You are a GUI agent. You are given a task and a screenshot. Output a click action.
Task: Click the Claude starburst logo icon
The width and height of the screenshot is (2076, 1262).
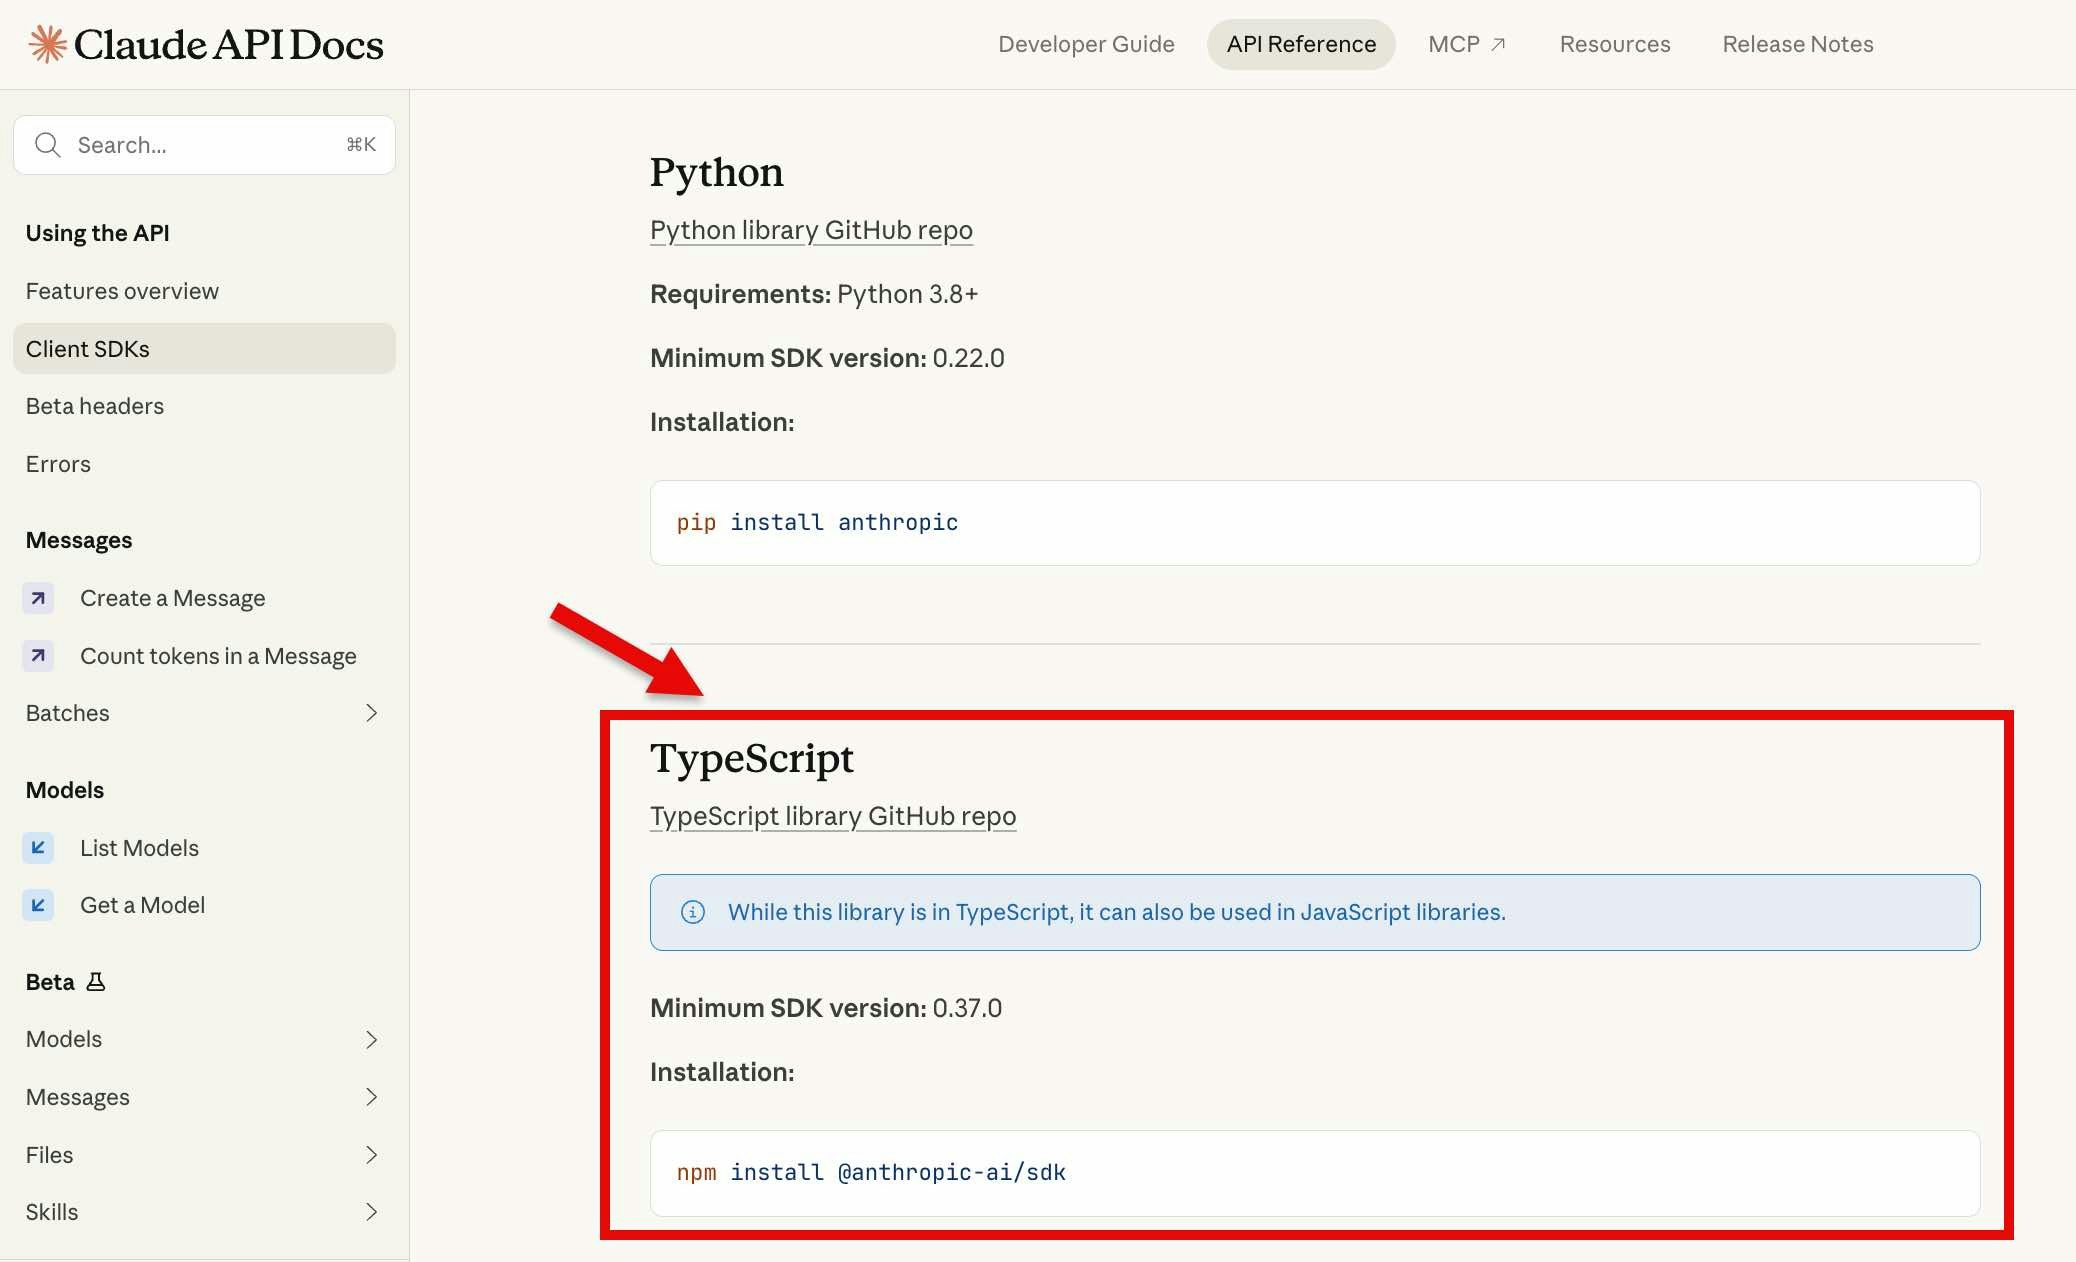click(x=47, y=44)
